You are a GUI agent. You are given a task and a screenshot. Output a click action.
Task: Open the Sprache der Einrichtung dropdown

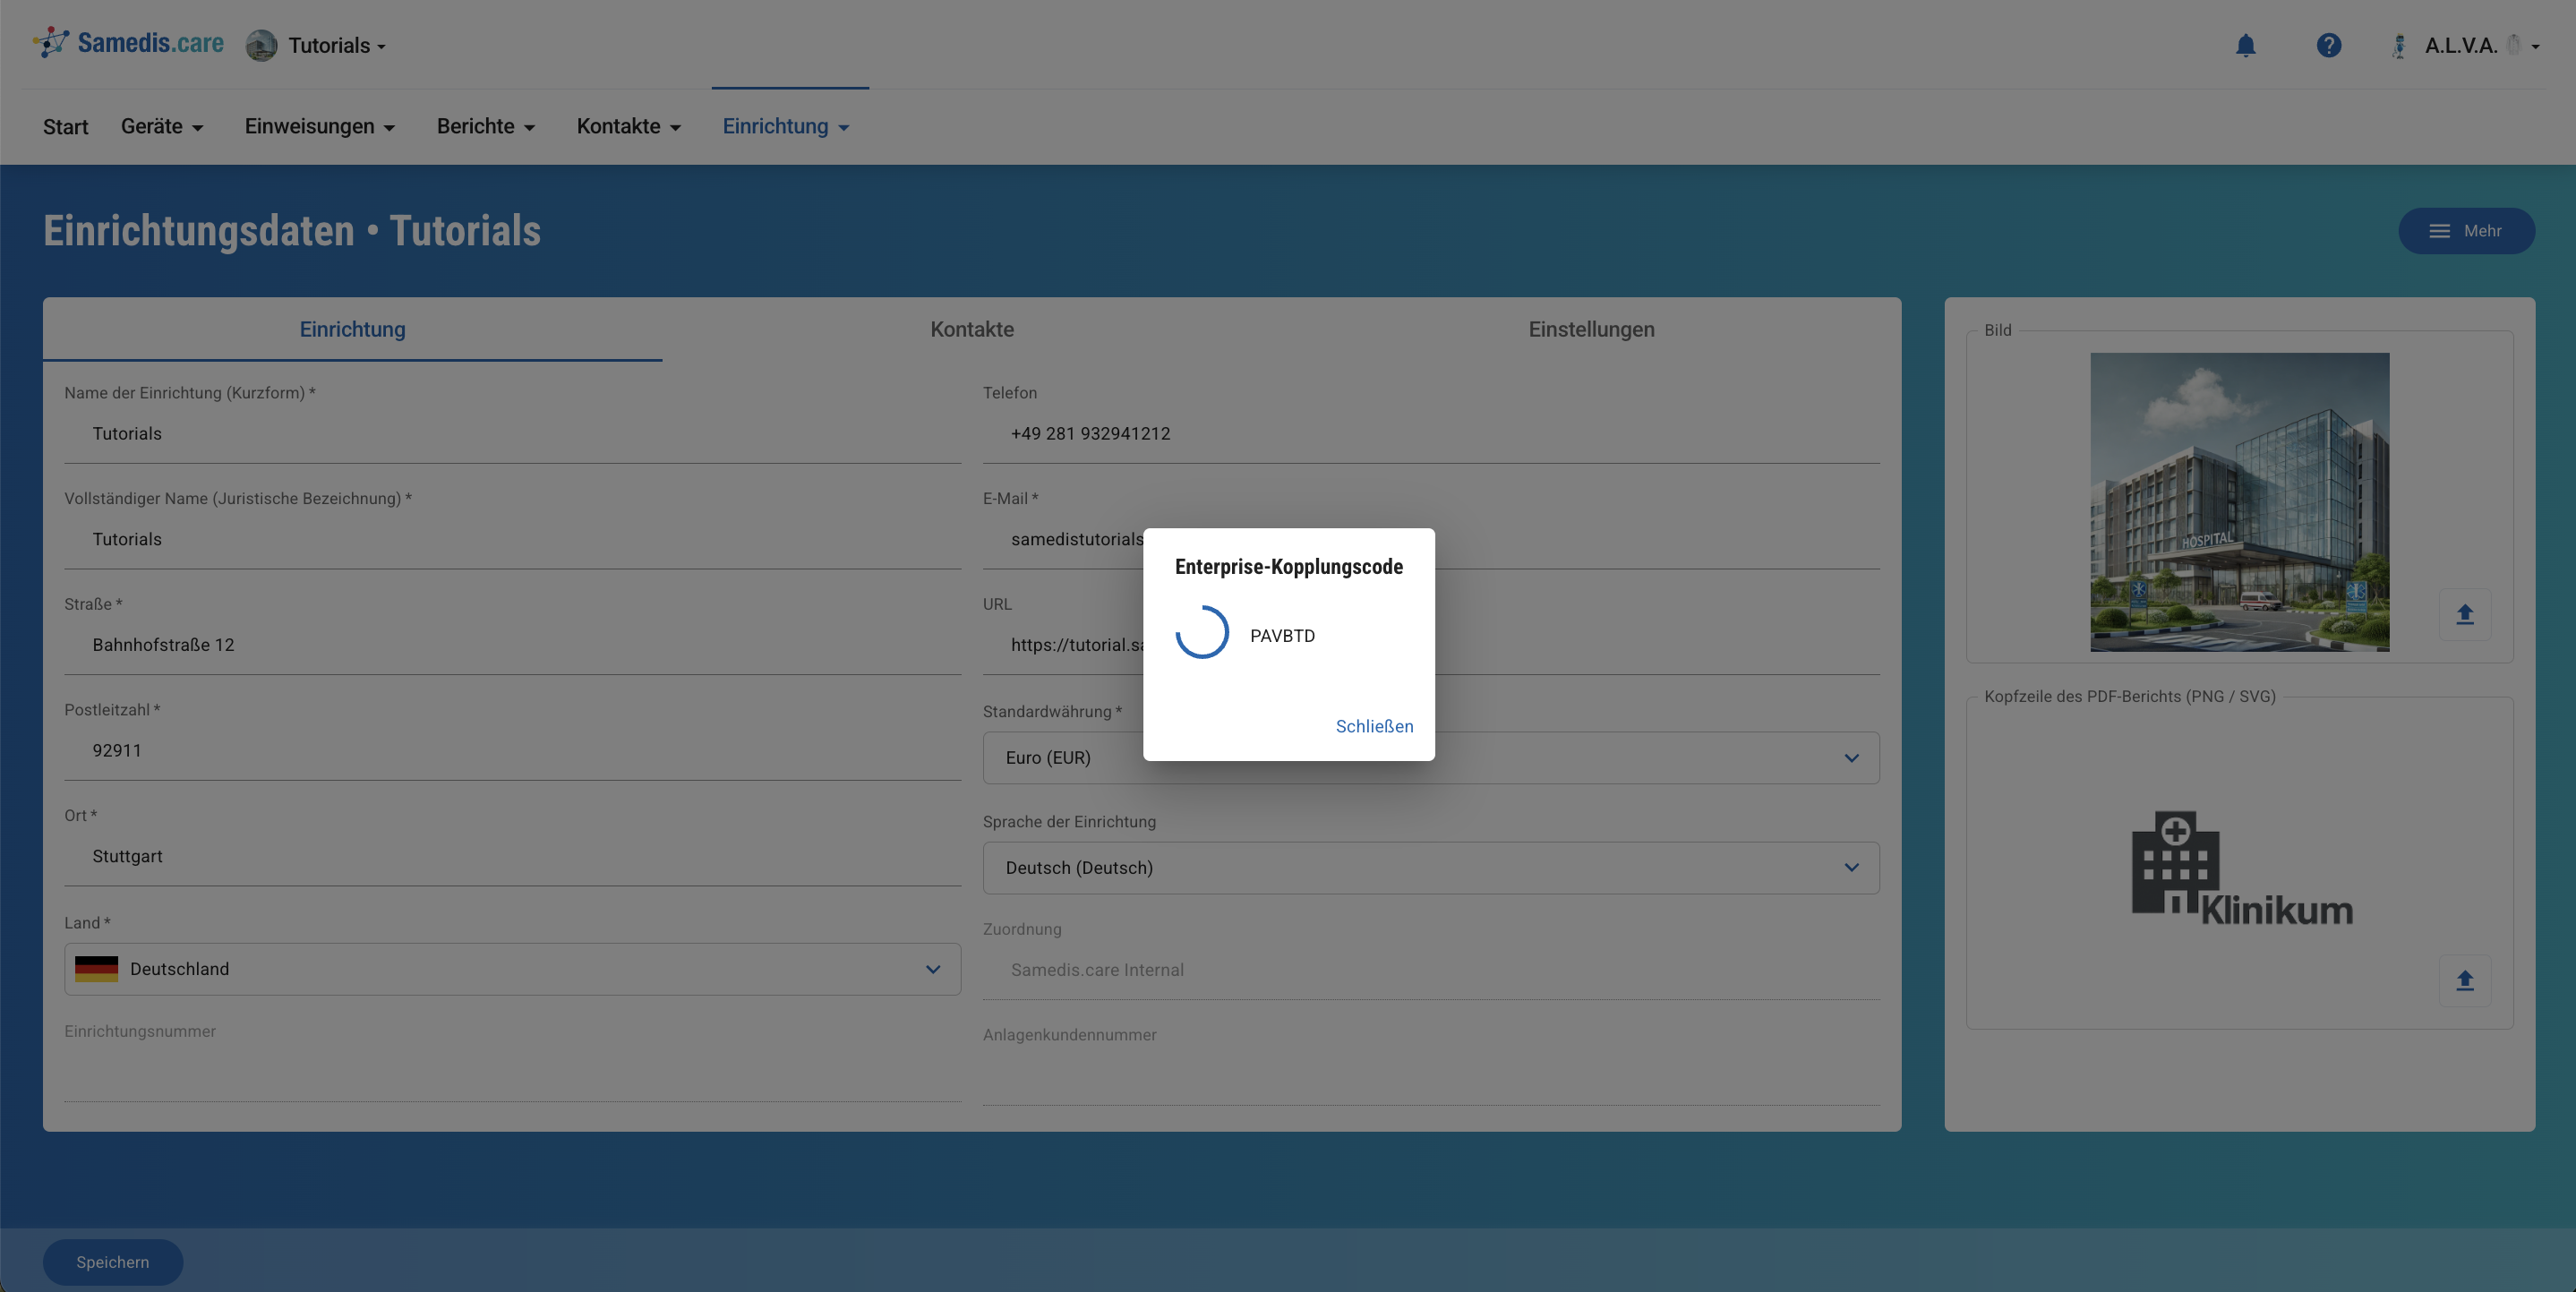pyautogui.click(x=1851, y=868)
